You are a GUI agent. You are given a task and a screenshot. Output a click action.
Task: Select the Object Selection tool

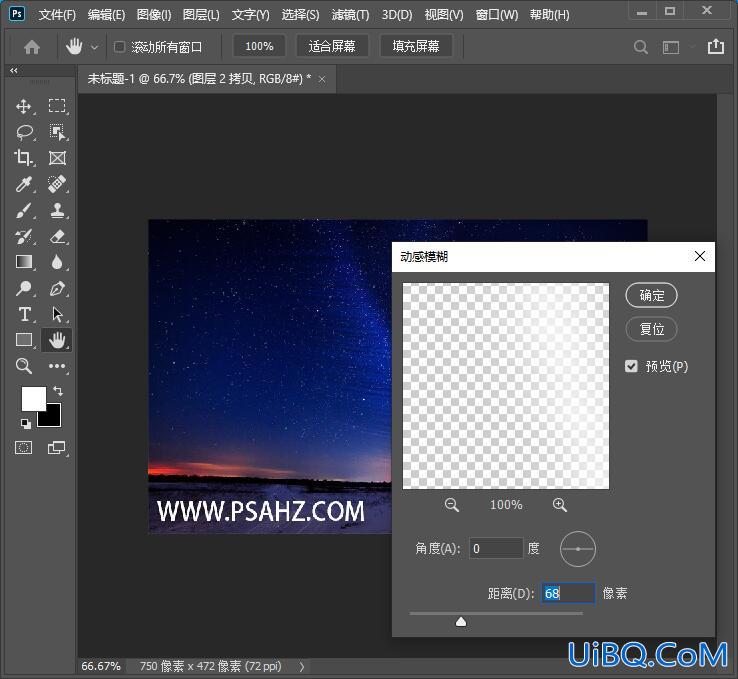click(57, 132)
